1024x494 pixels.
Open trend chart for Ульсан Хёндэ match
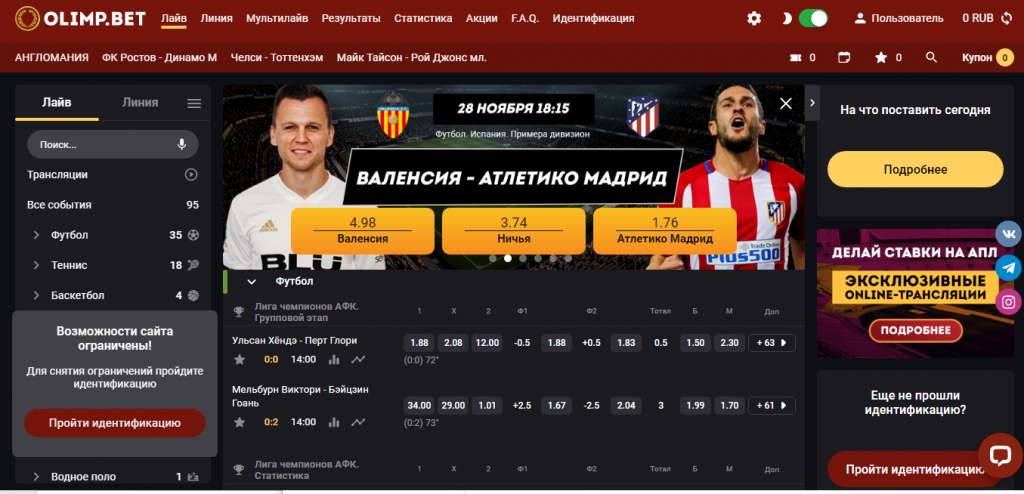358,359
